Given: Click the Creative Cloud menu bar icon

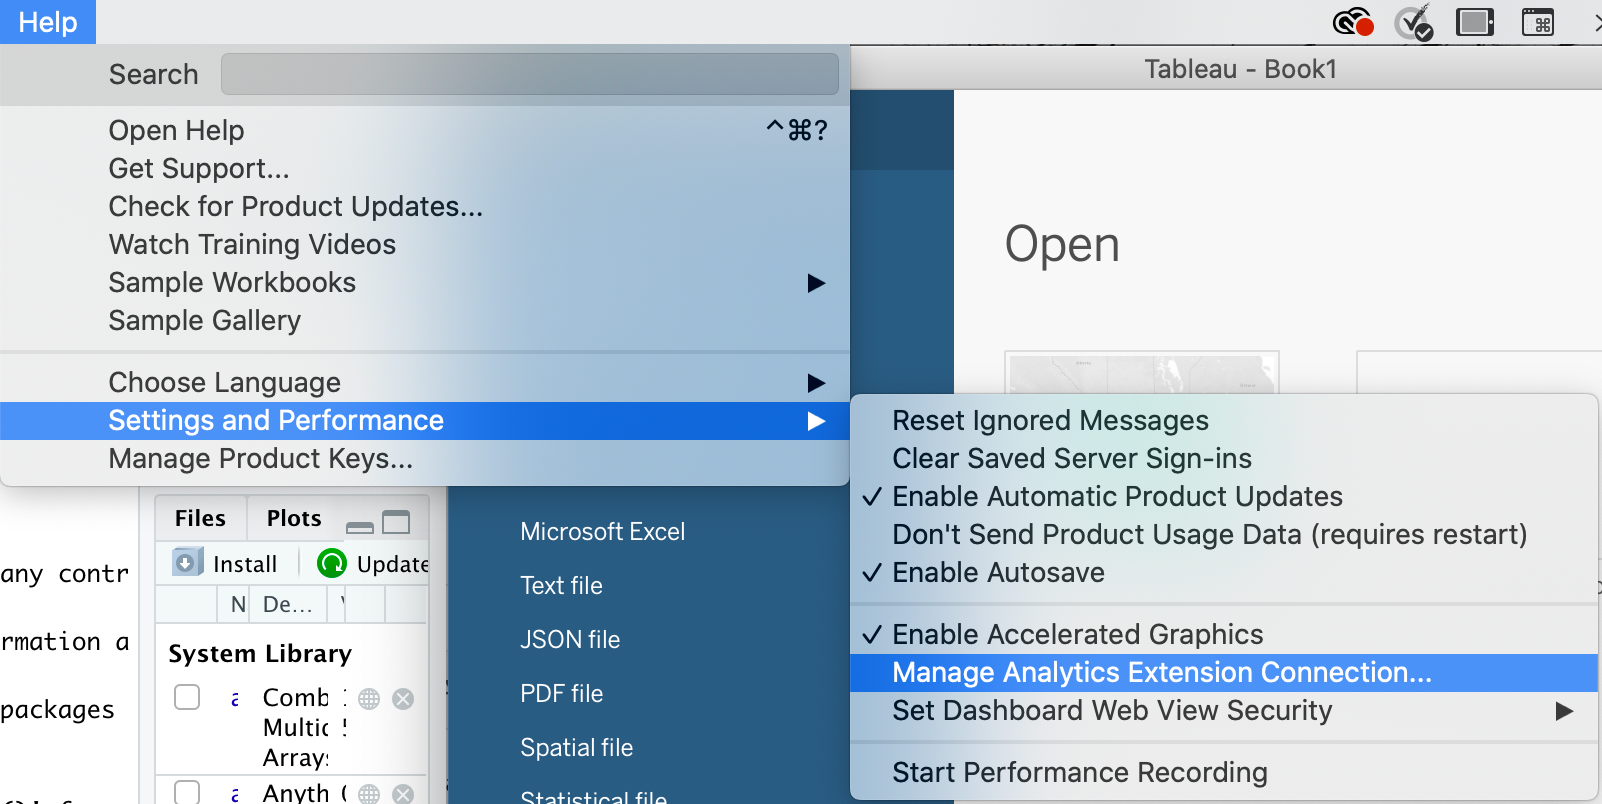Looking at the screenshot, I should (1353, 21).
